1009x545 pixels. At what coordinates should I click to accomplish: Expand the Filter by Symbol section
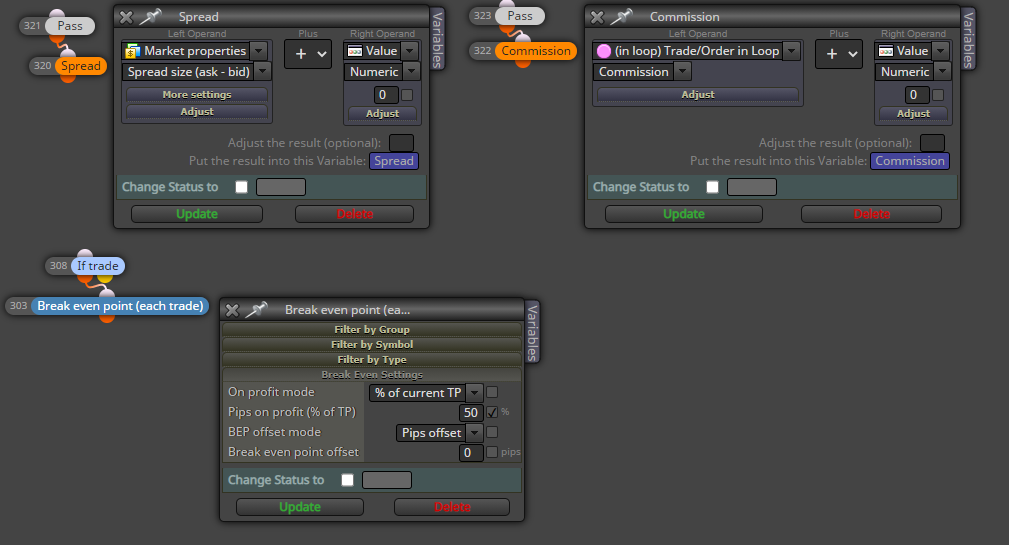click(x=372, y=344)
